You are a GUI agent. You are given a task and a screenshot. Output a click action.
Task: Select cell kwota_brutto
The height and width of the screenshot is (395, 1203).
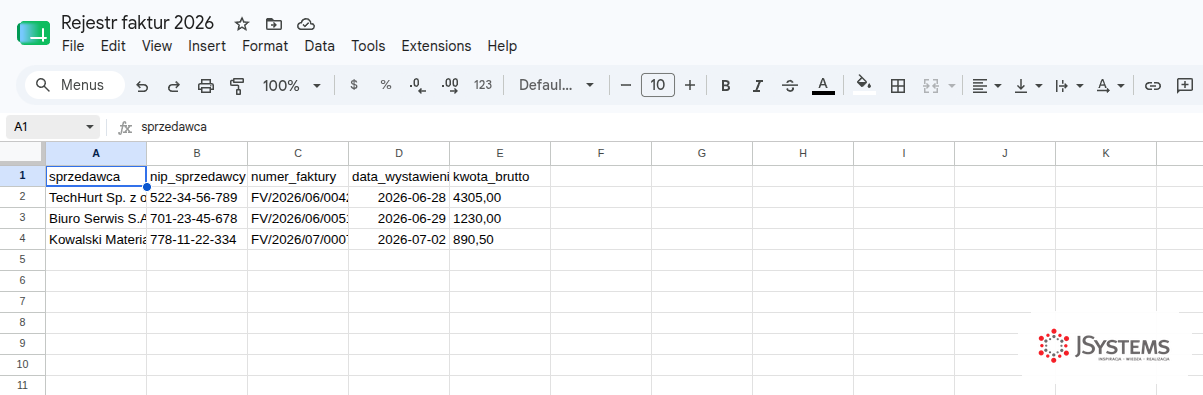(x=500, y=176)
